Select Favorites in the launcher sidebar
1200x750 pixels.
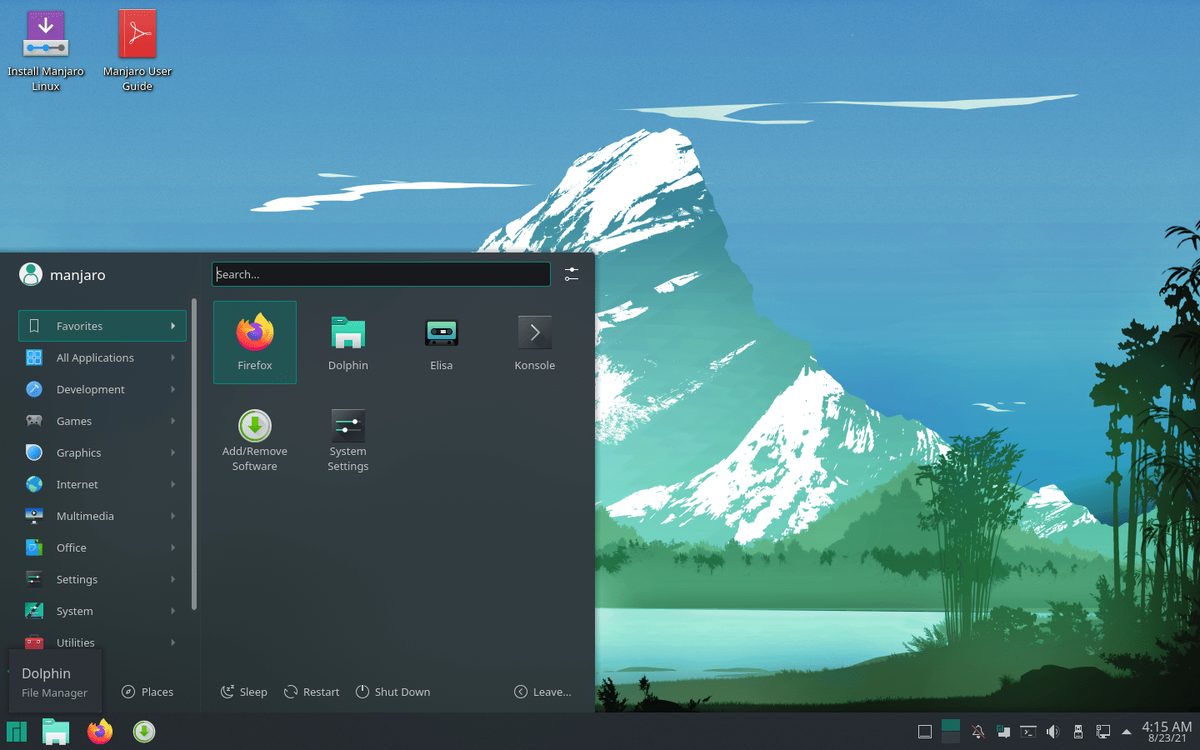click(101, 325)
